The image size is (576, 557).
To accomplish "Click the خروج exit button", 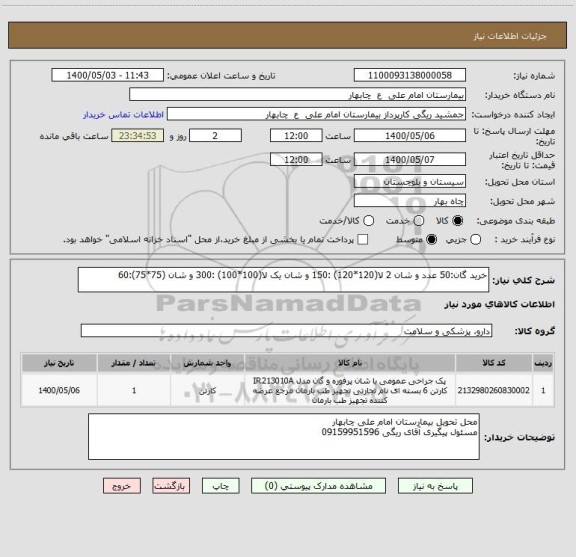I will [122, 486].
